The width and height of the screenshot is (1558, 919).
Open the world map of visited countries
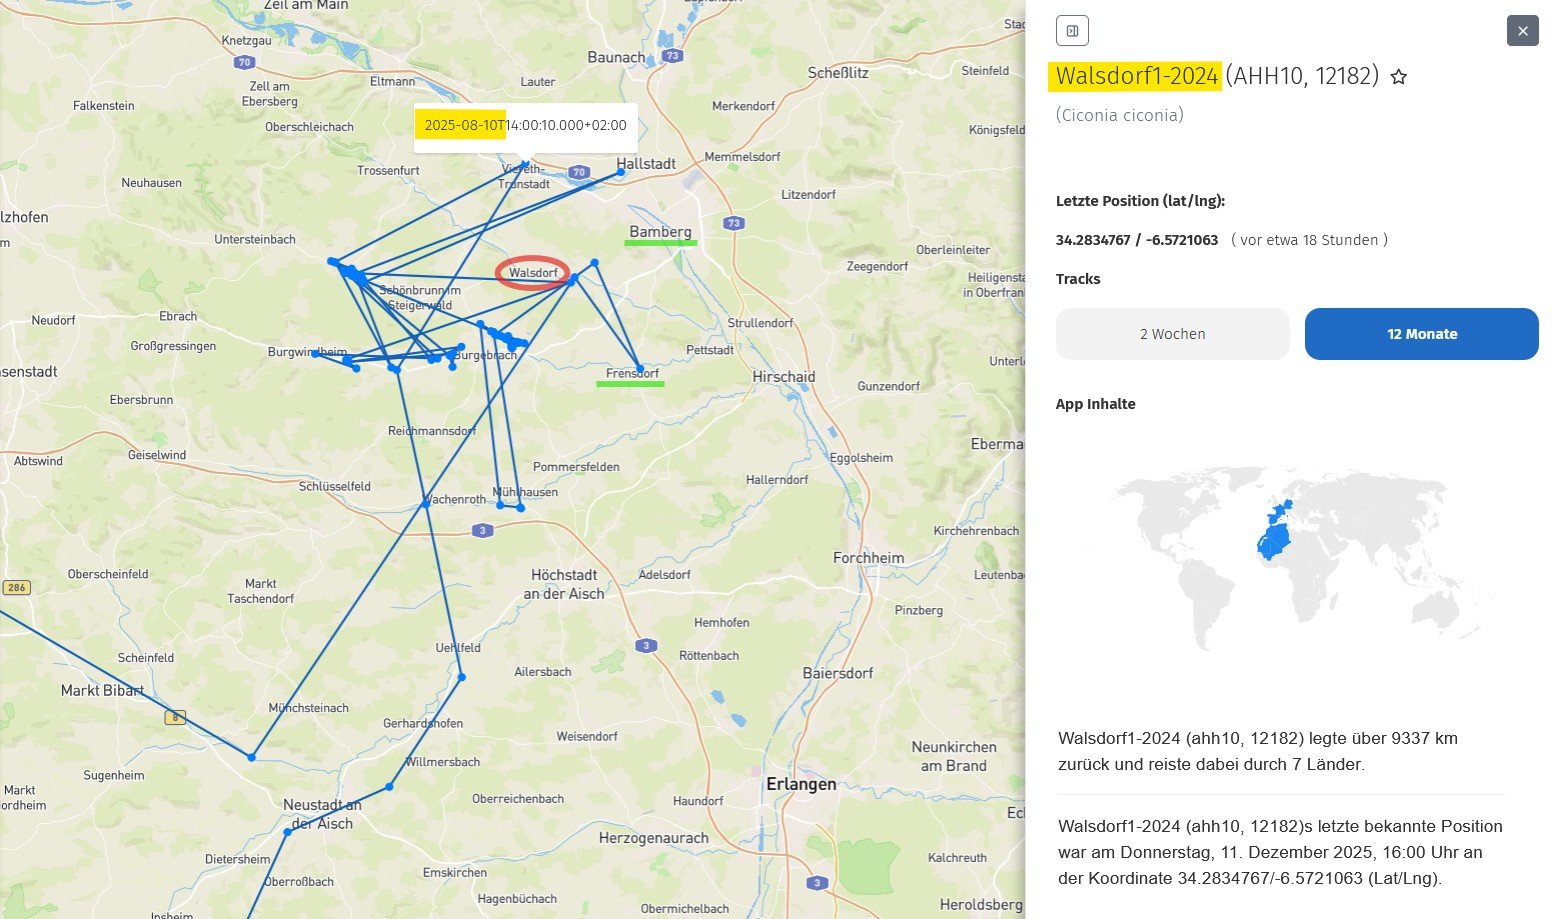click(1280, 558)
